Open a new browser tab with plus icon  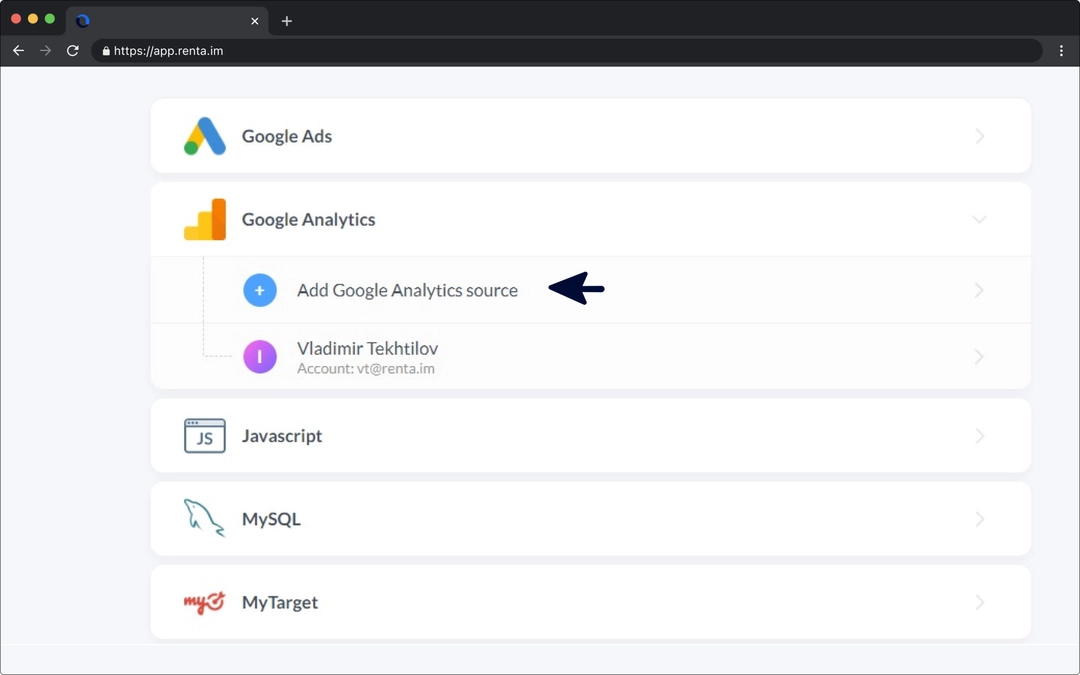pos(287,21)
